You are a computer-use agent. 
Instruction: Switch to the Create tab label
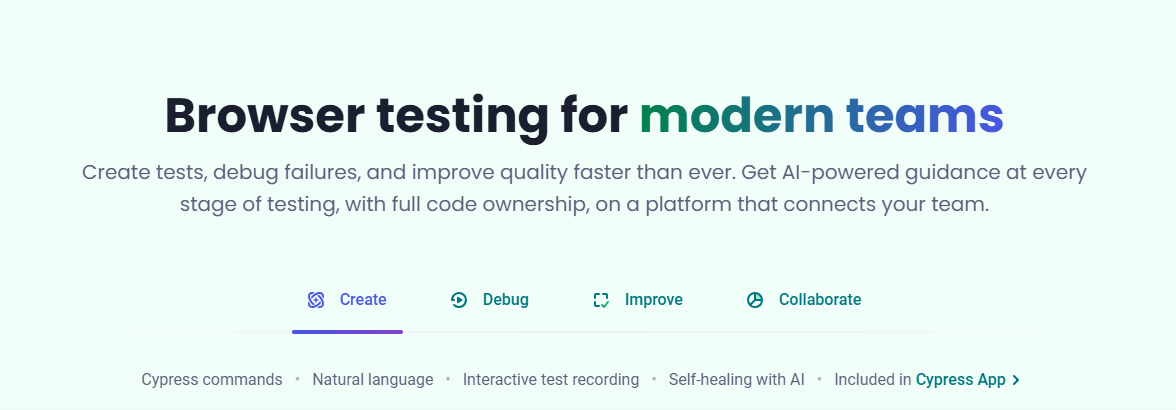pyautogui.click(x=363, y=300)
